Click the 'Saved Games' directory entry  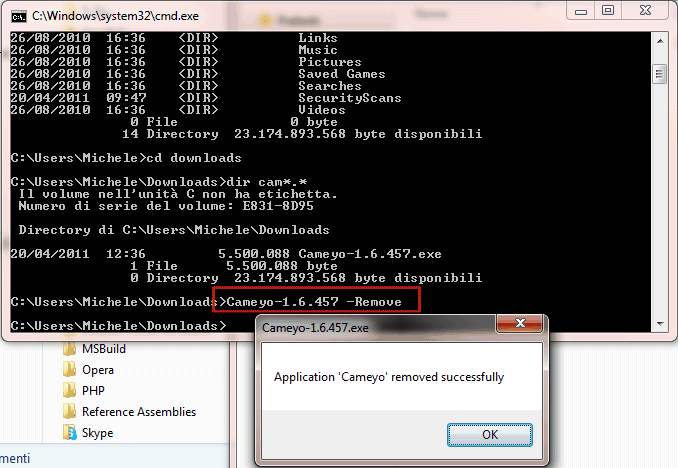coord(342,74)
